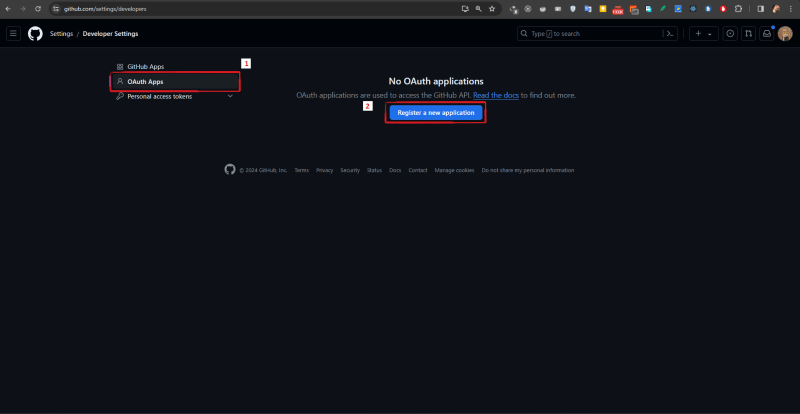Click the GitHub Octocat logo in header
The width and height of the screenshot is (800, 414).
[35, 34]
